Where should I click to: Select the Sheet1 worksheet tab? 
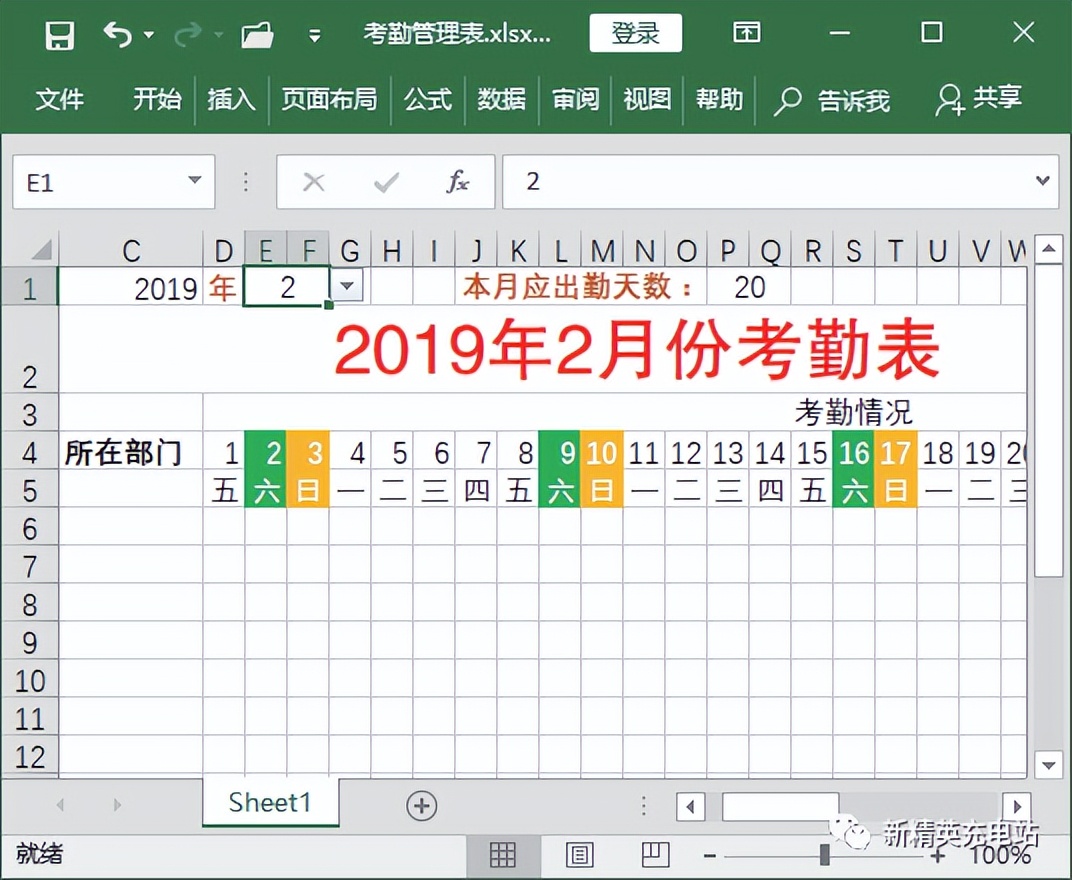[268, 802]
